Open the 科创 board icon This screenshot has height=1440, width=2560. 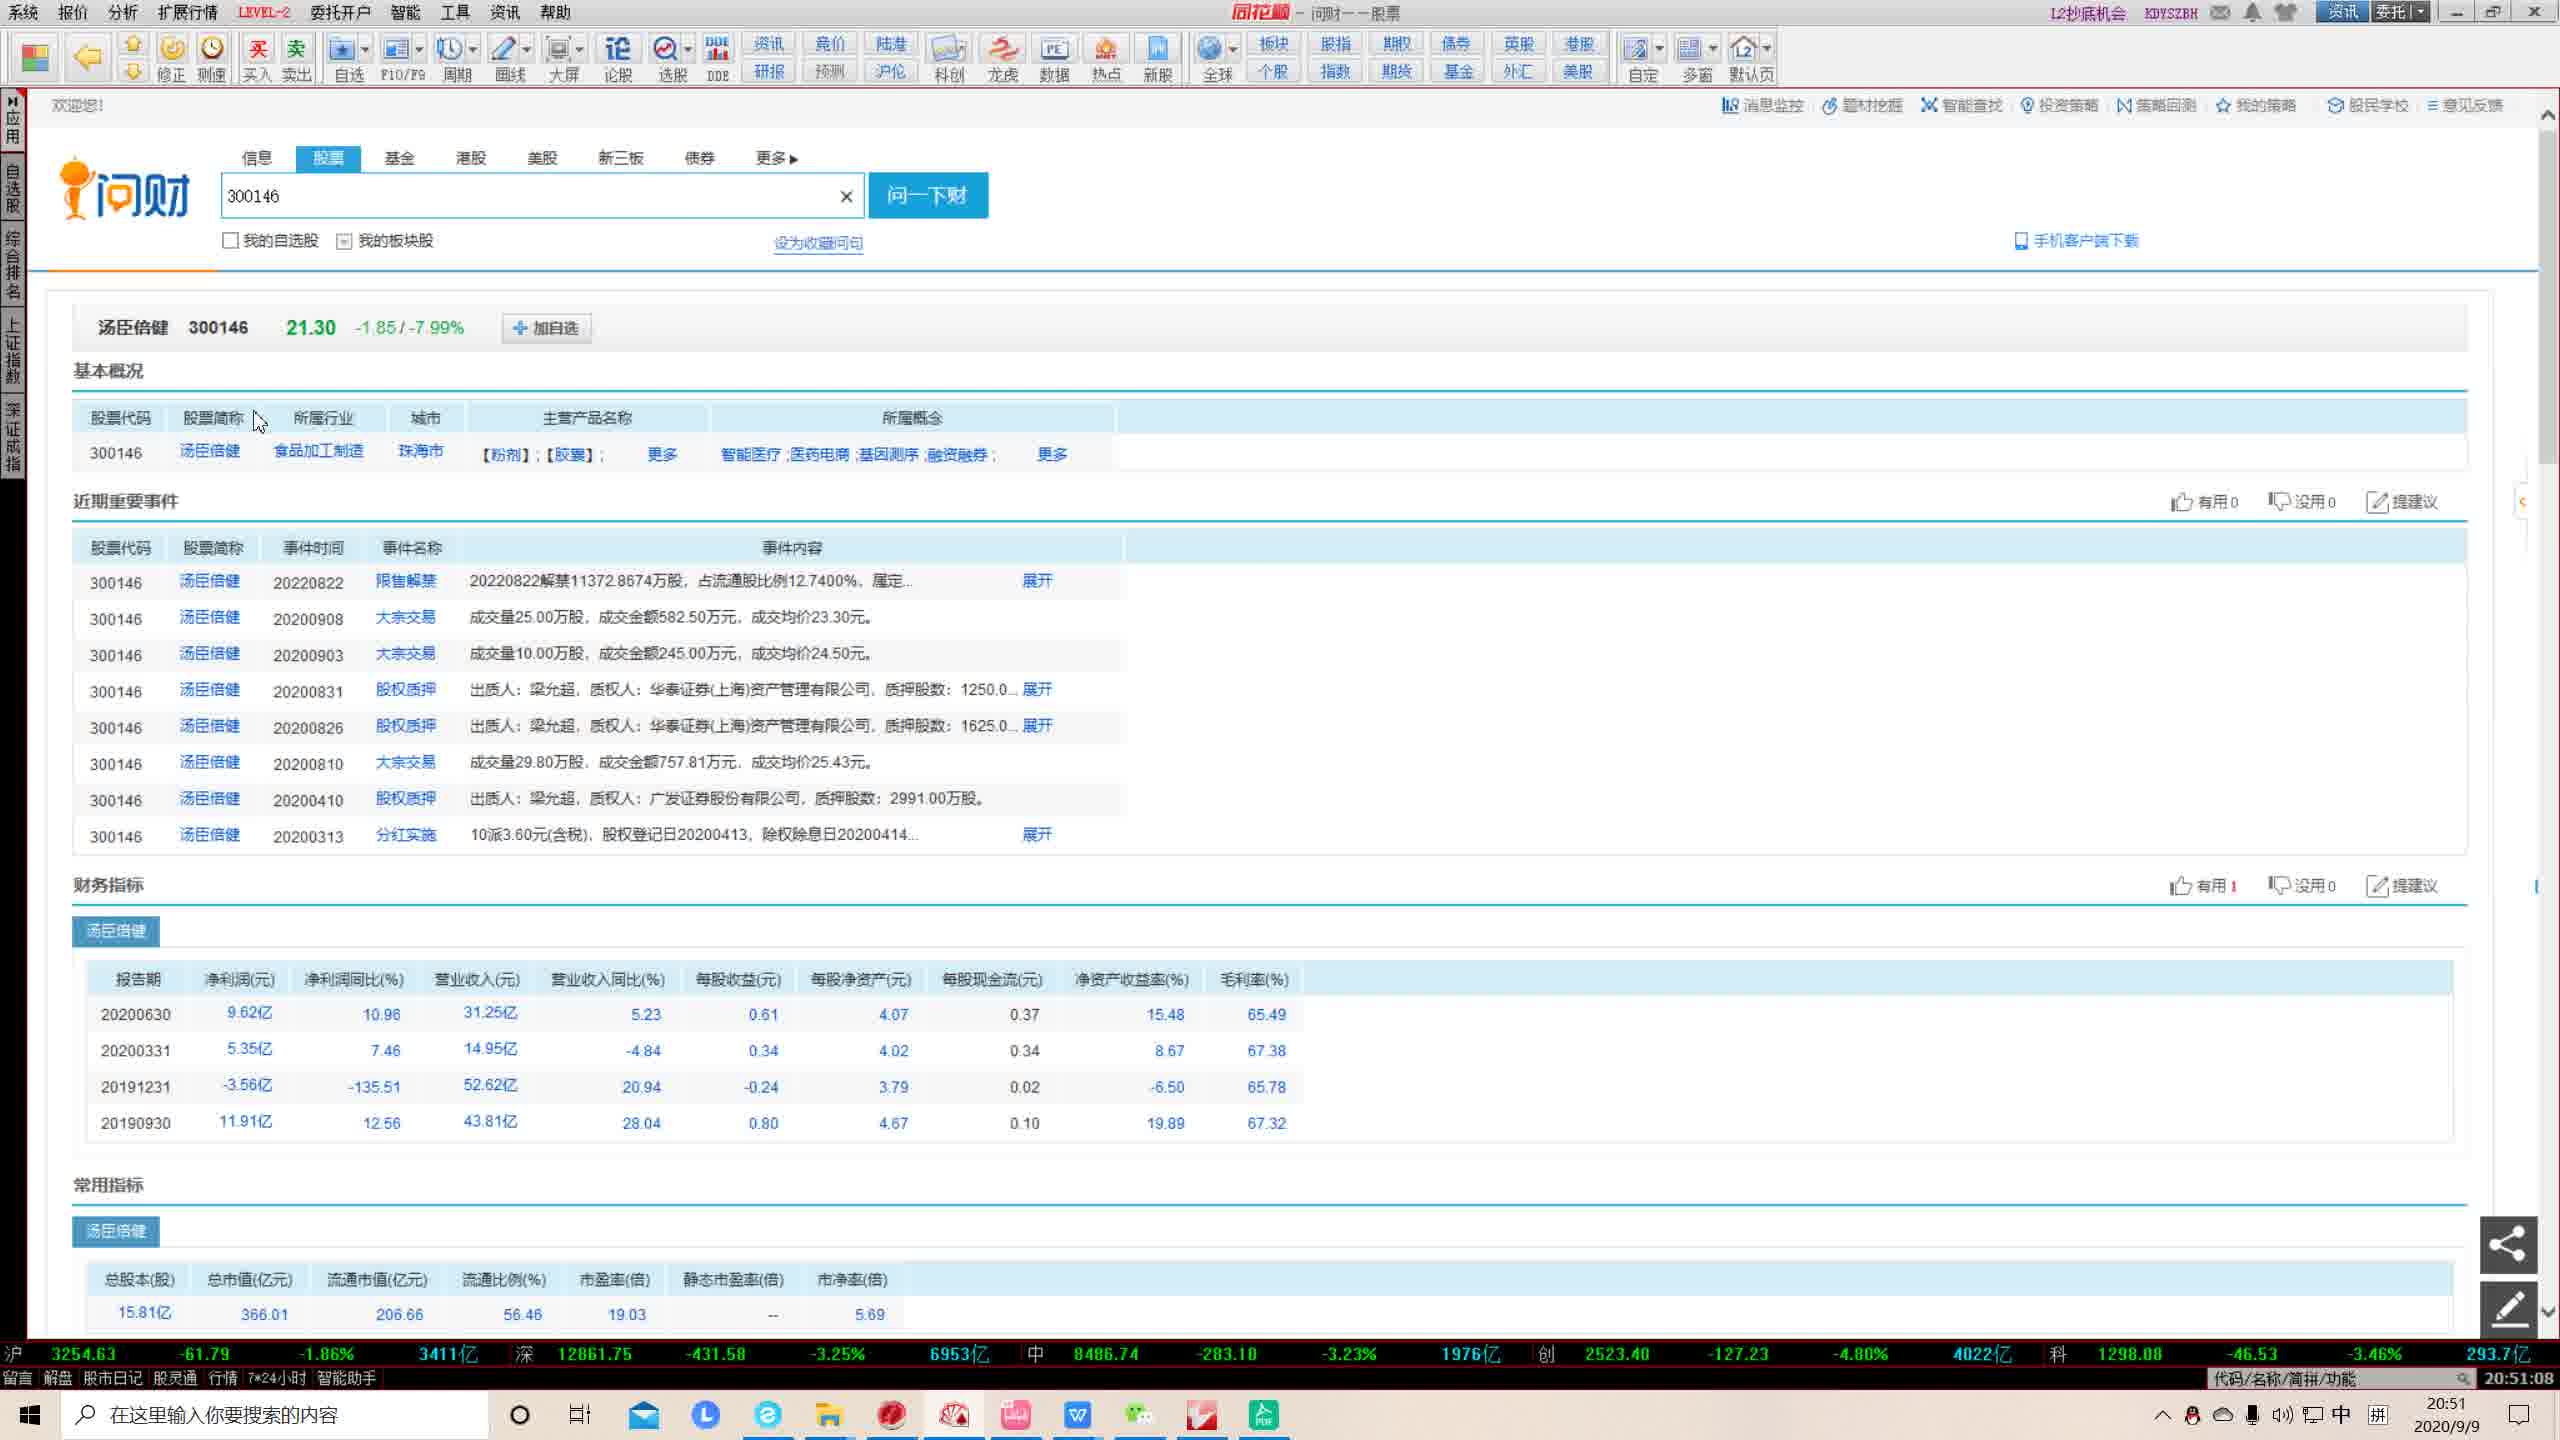(949, 58)
